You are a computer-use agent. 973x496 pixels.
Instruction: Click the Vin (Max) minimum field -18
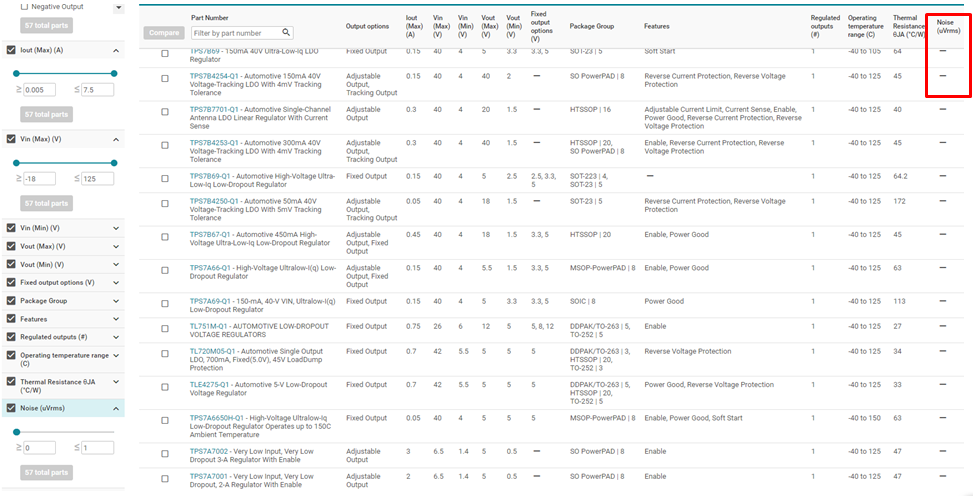(x=40, y=179)
